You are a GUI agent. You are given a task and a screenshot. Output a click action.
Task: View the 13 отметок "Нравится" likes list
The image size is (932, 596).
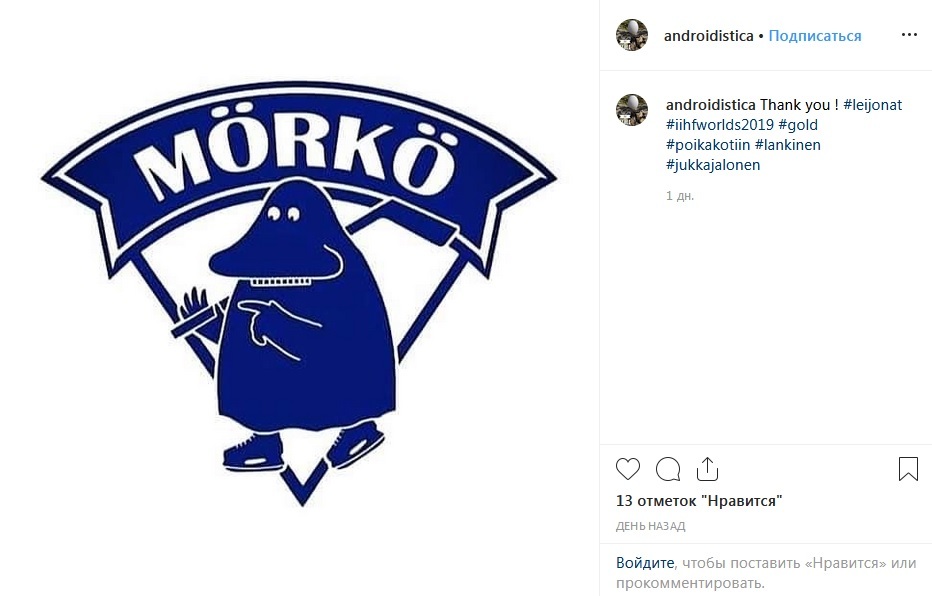click(x=699, y=501)
